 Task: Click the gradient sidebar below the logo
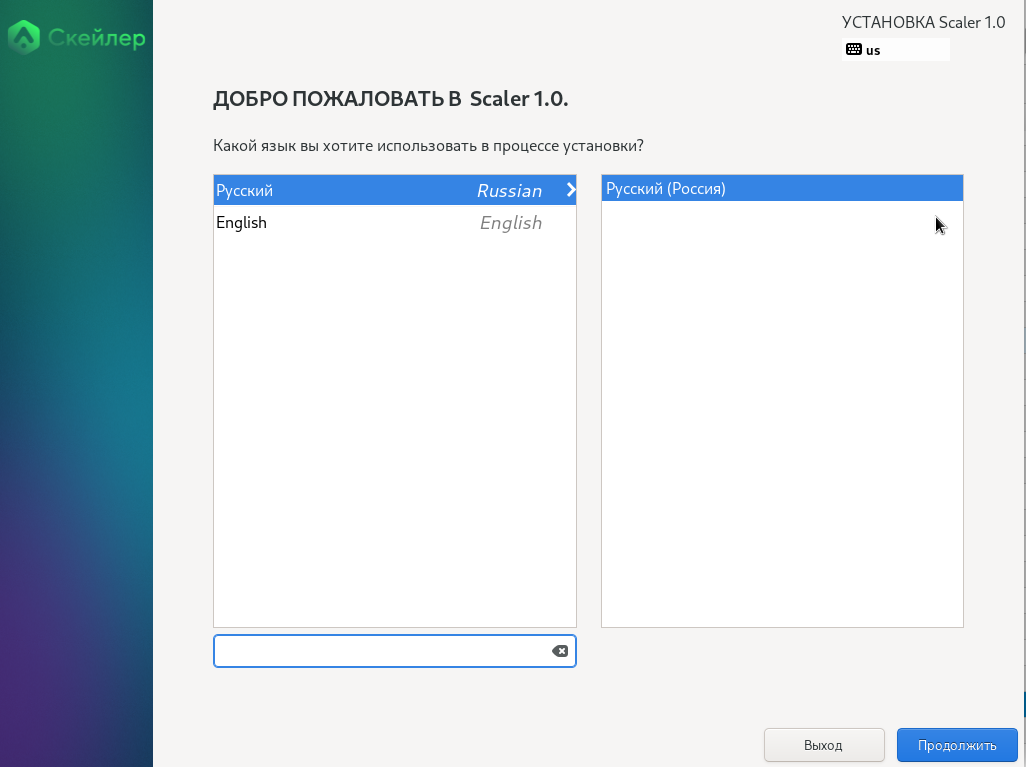pos(76,400)
